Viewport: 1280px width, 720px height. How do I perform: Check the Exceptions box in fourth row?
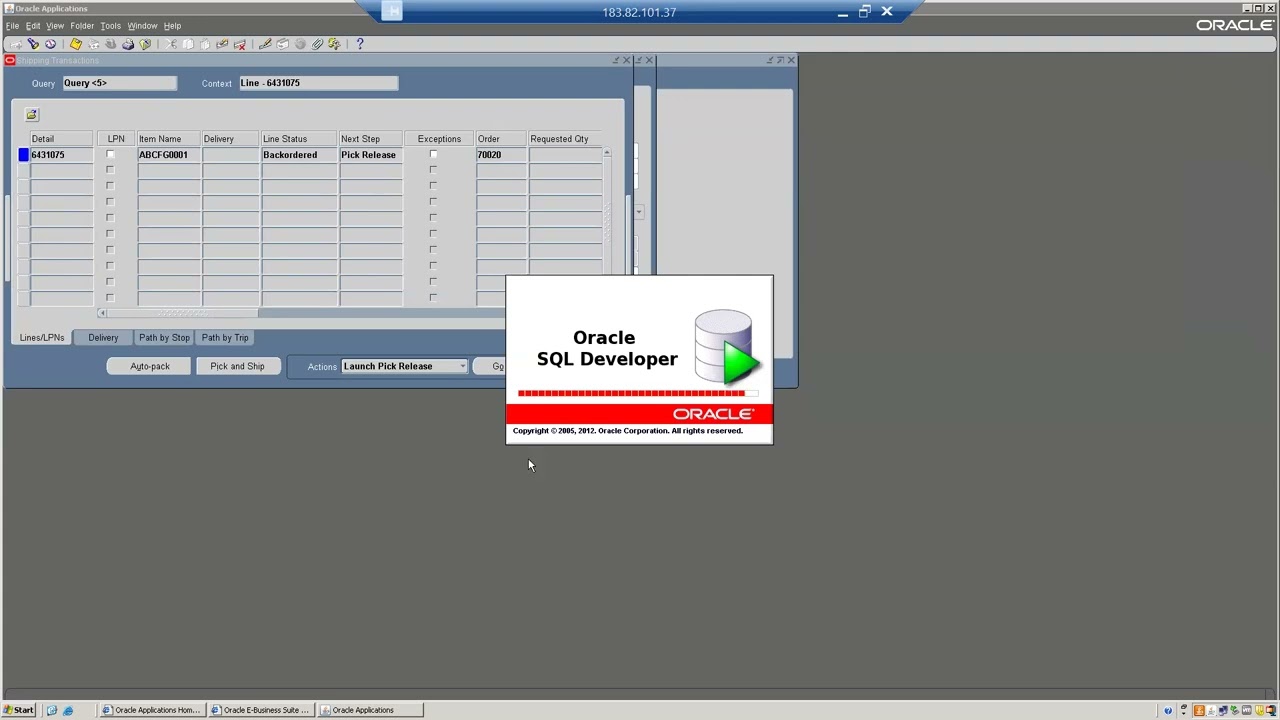433,202
